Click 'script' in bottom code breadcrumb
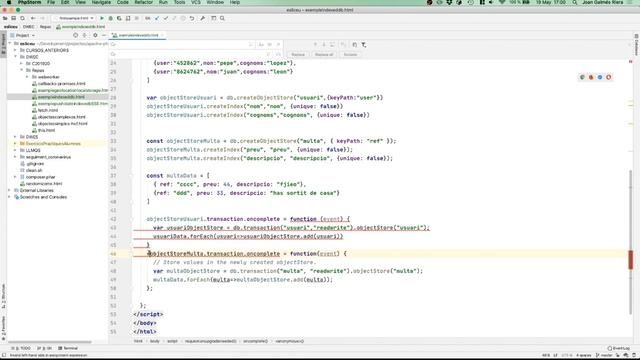Viewport: 640px width, 360px height. click(172, 341)
